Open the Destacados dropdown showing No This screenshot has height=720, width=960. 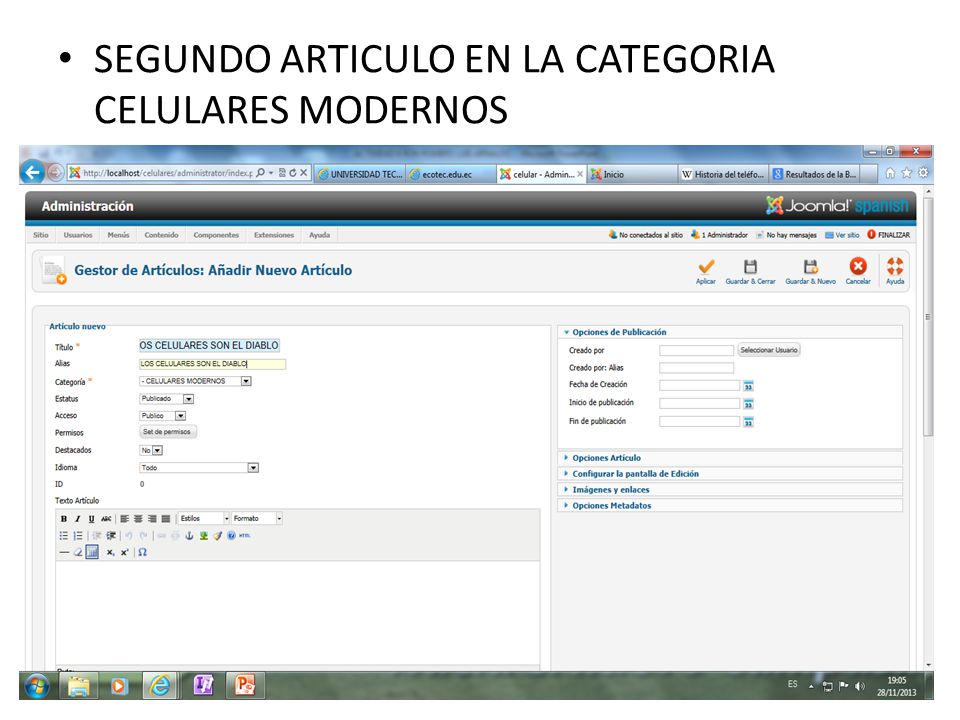pyautogui.click(x=151, y=451)
